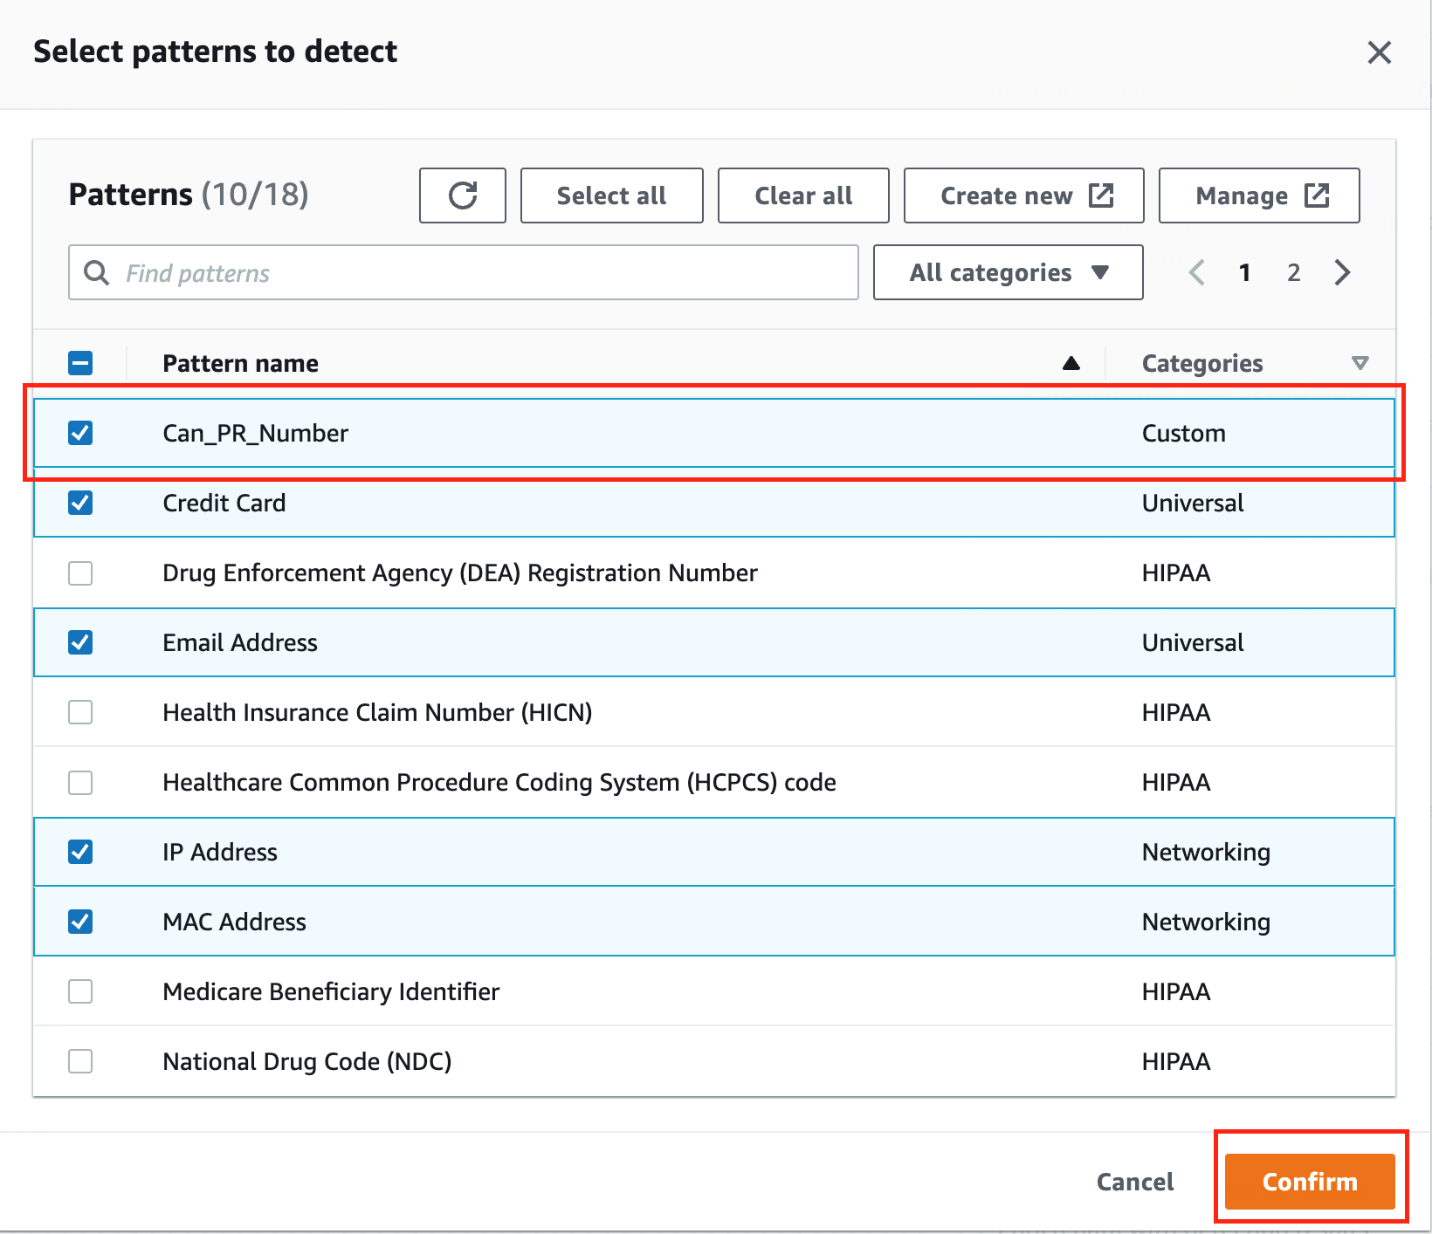The width and height of the screenshot is (1432, 1234).
Task: Click the Clear all button
Action: pos(803,195)
